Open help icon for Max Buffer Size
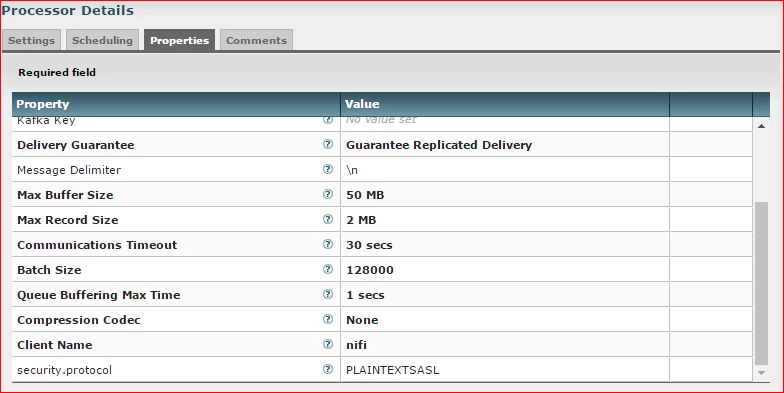 (328, 194)
